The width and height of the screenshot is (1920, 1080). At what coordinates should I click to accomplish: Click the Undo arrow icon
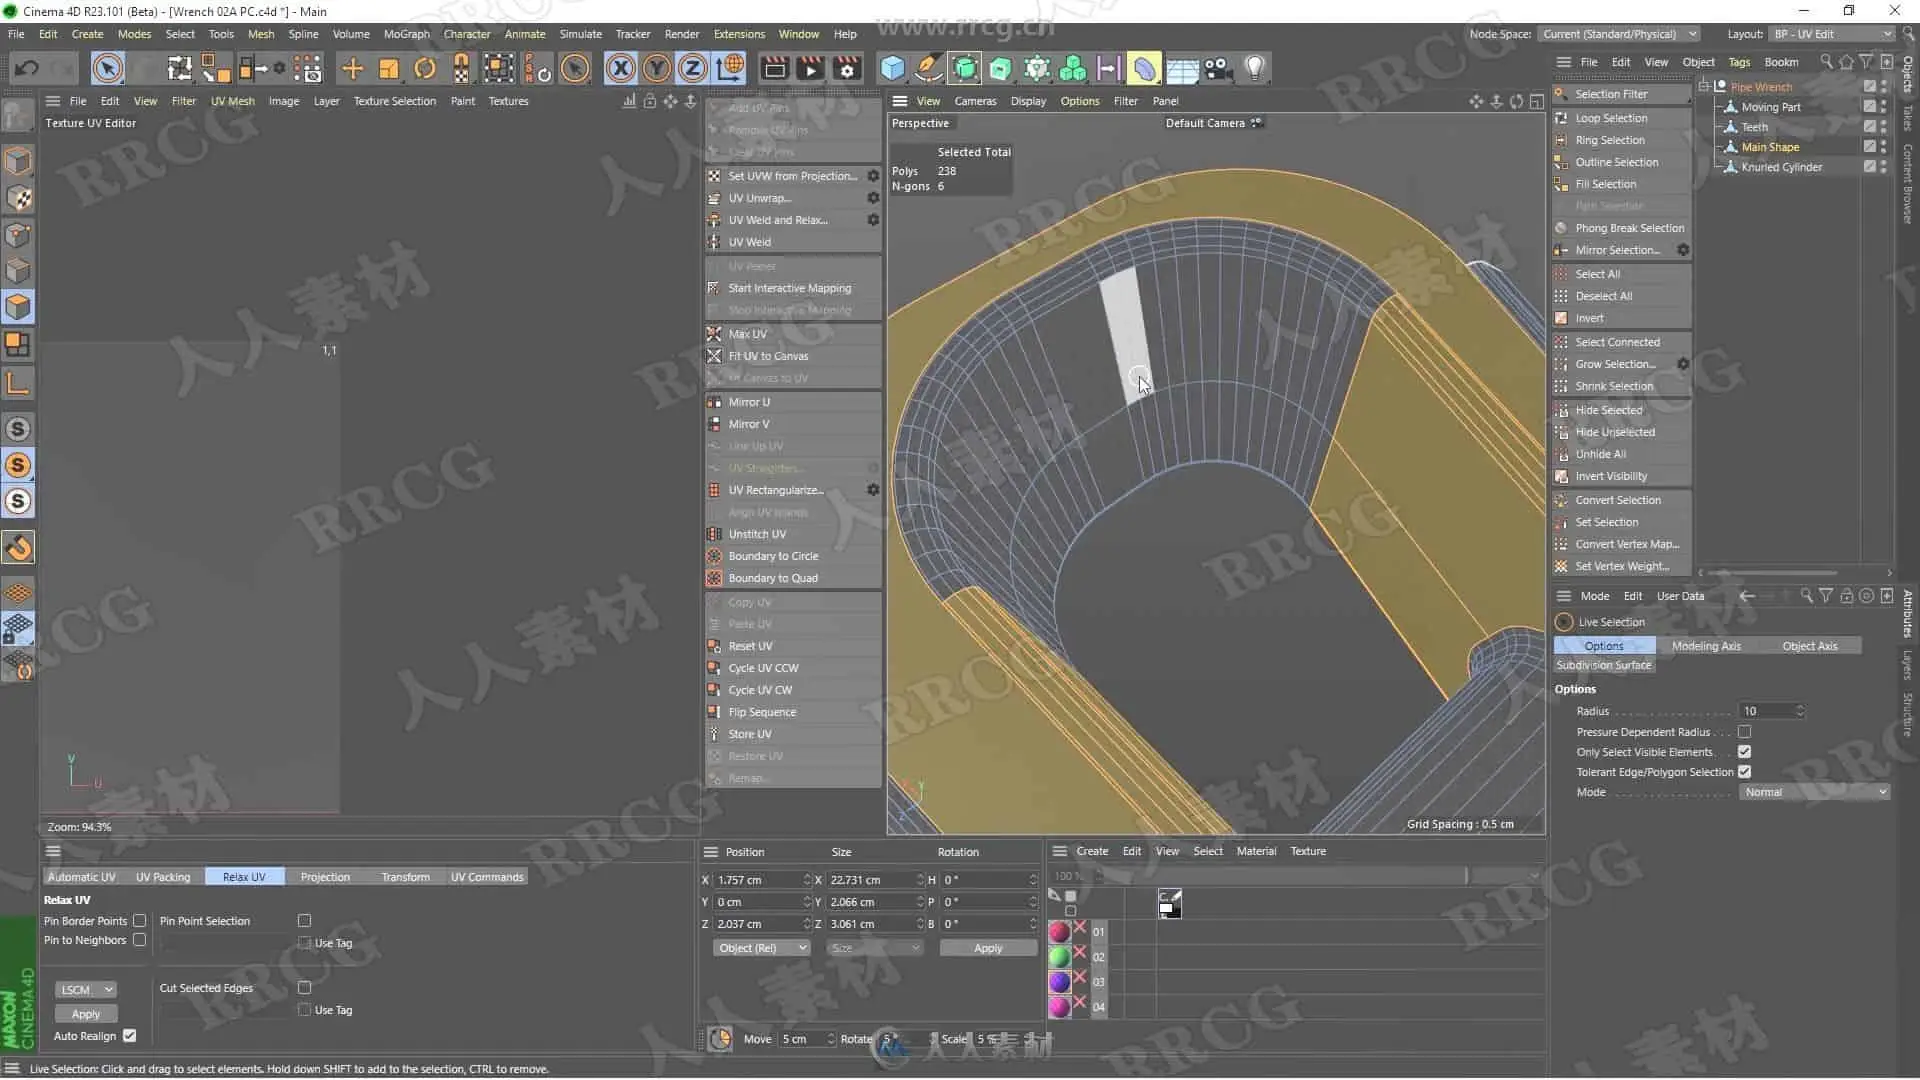coord(27,68)
